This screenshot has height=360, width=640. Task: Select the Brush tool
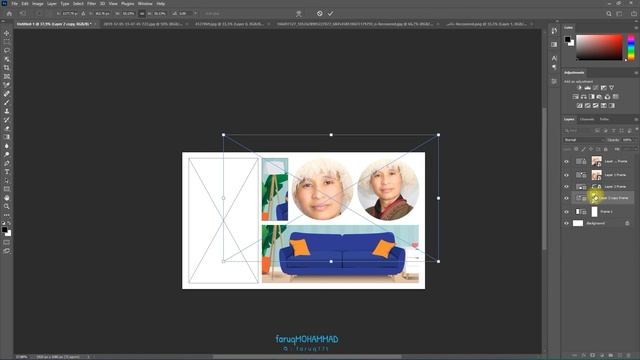7,102
